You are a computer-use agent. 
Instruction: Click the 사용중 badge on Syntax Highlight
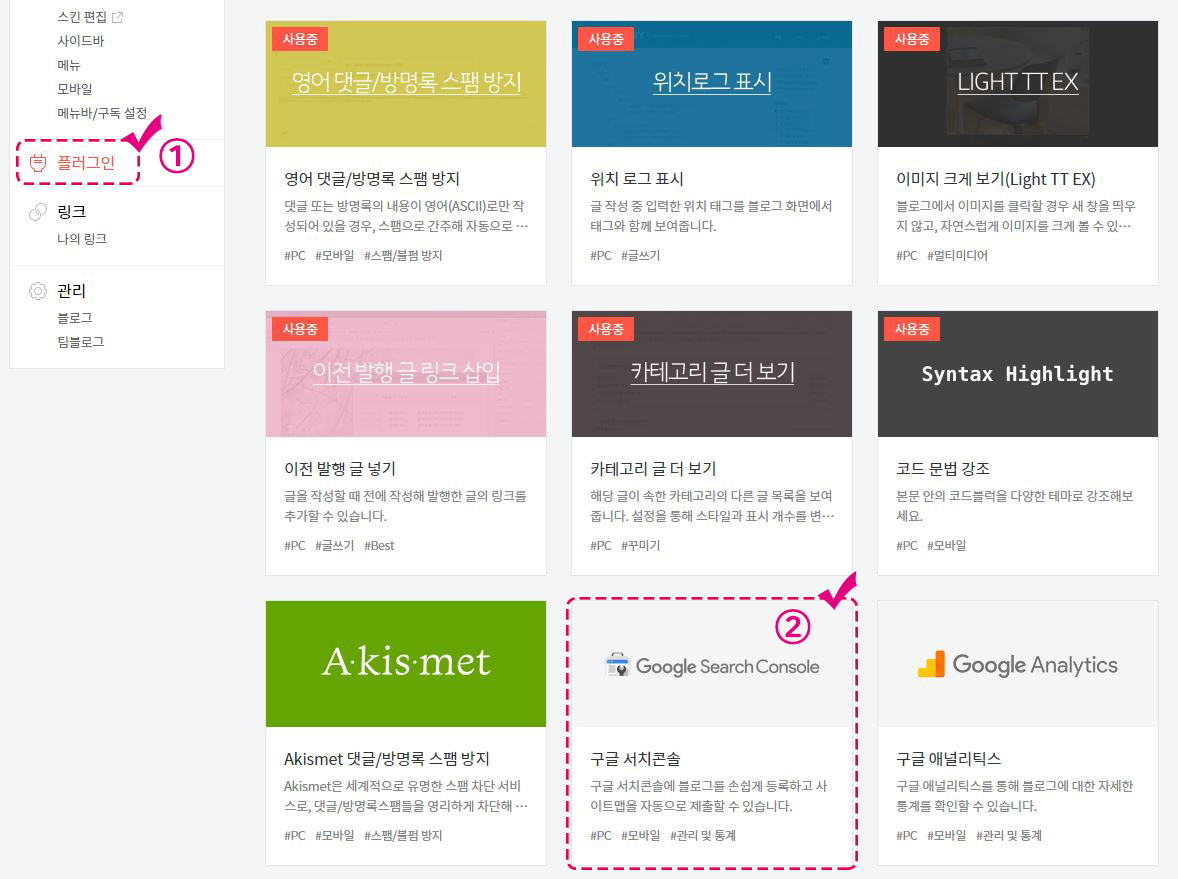pos(911,329)
